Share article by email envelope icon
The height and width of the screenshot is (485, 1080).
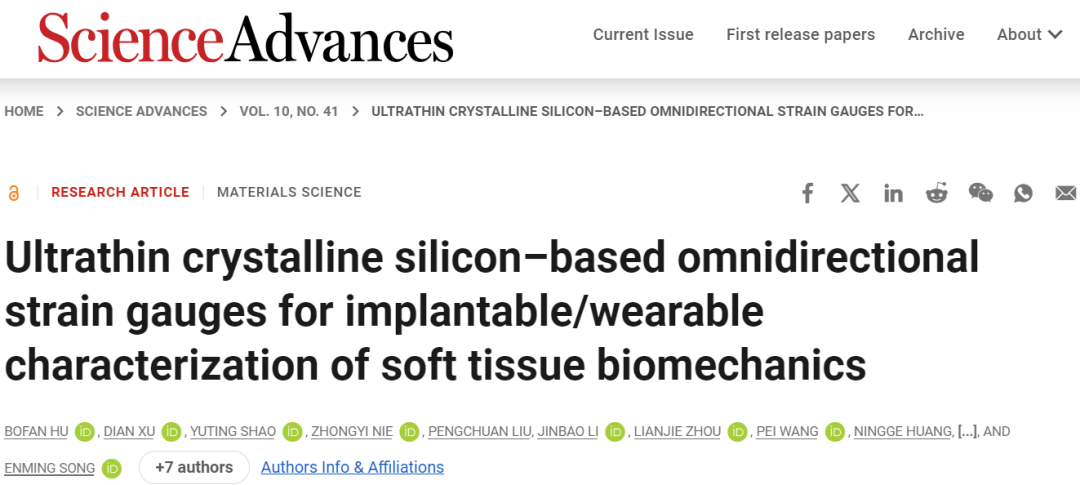click(x=1066, y=193)
